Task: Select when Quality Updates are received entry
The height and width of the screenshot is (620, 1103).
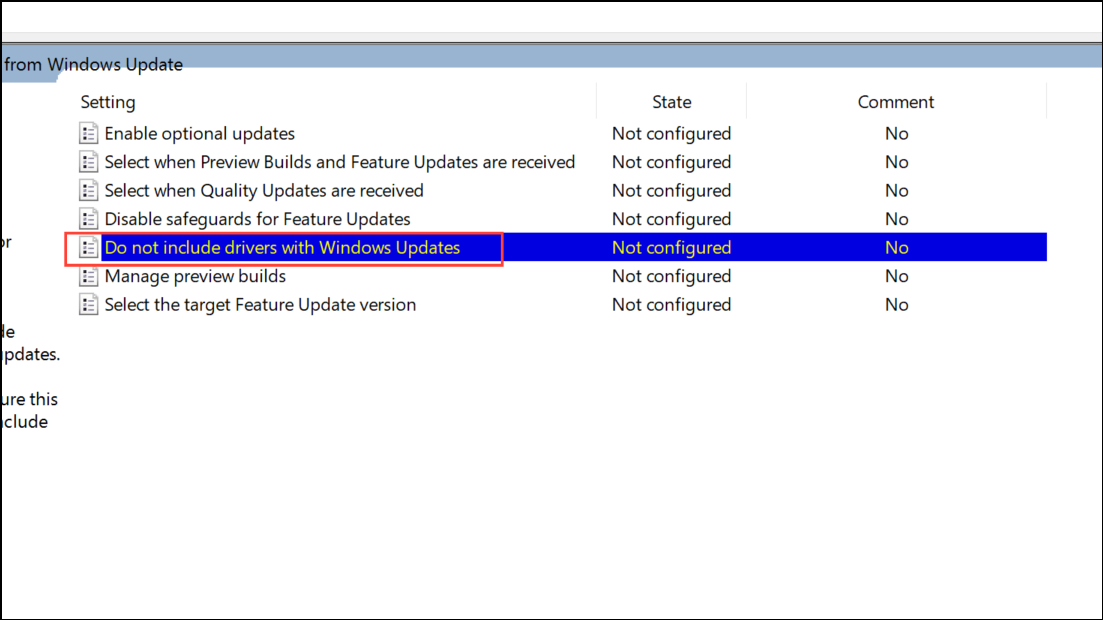Action: point(264,191)
